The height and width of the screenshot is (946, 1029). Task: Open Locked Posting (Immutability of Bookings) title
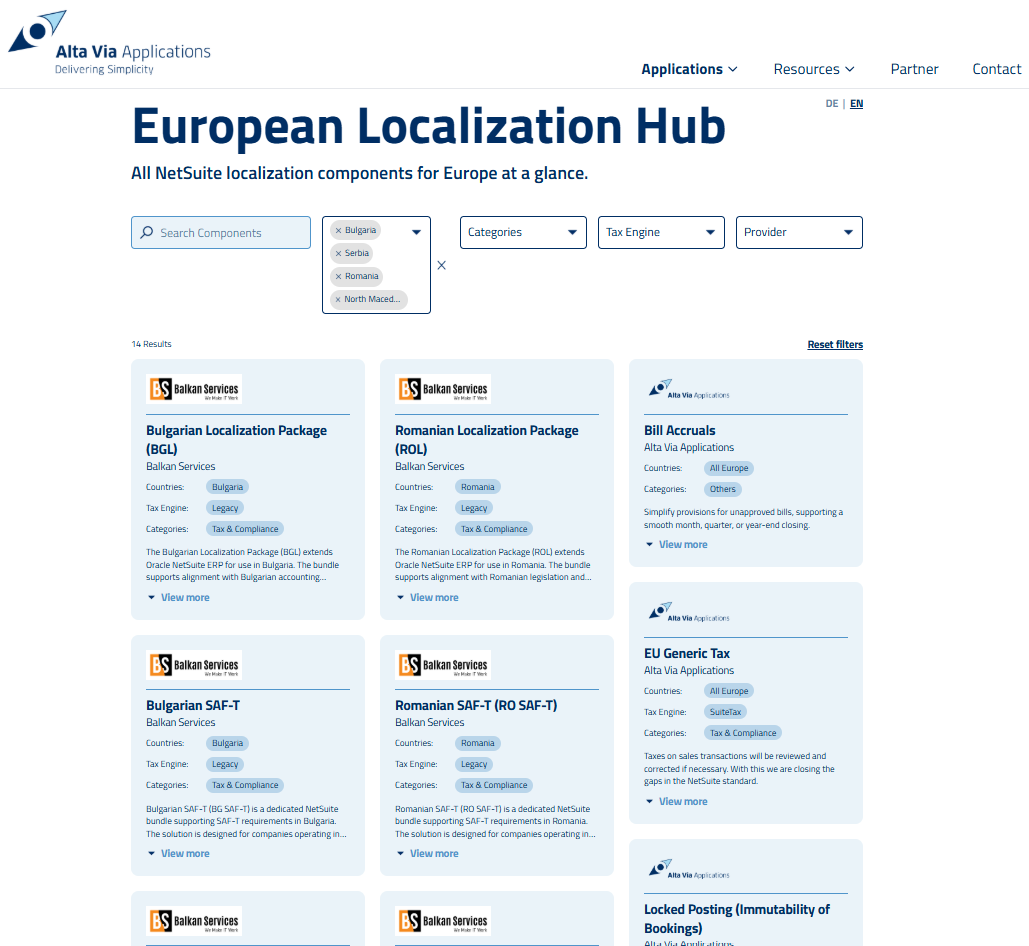[x=736, y=918]
